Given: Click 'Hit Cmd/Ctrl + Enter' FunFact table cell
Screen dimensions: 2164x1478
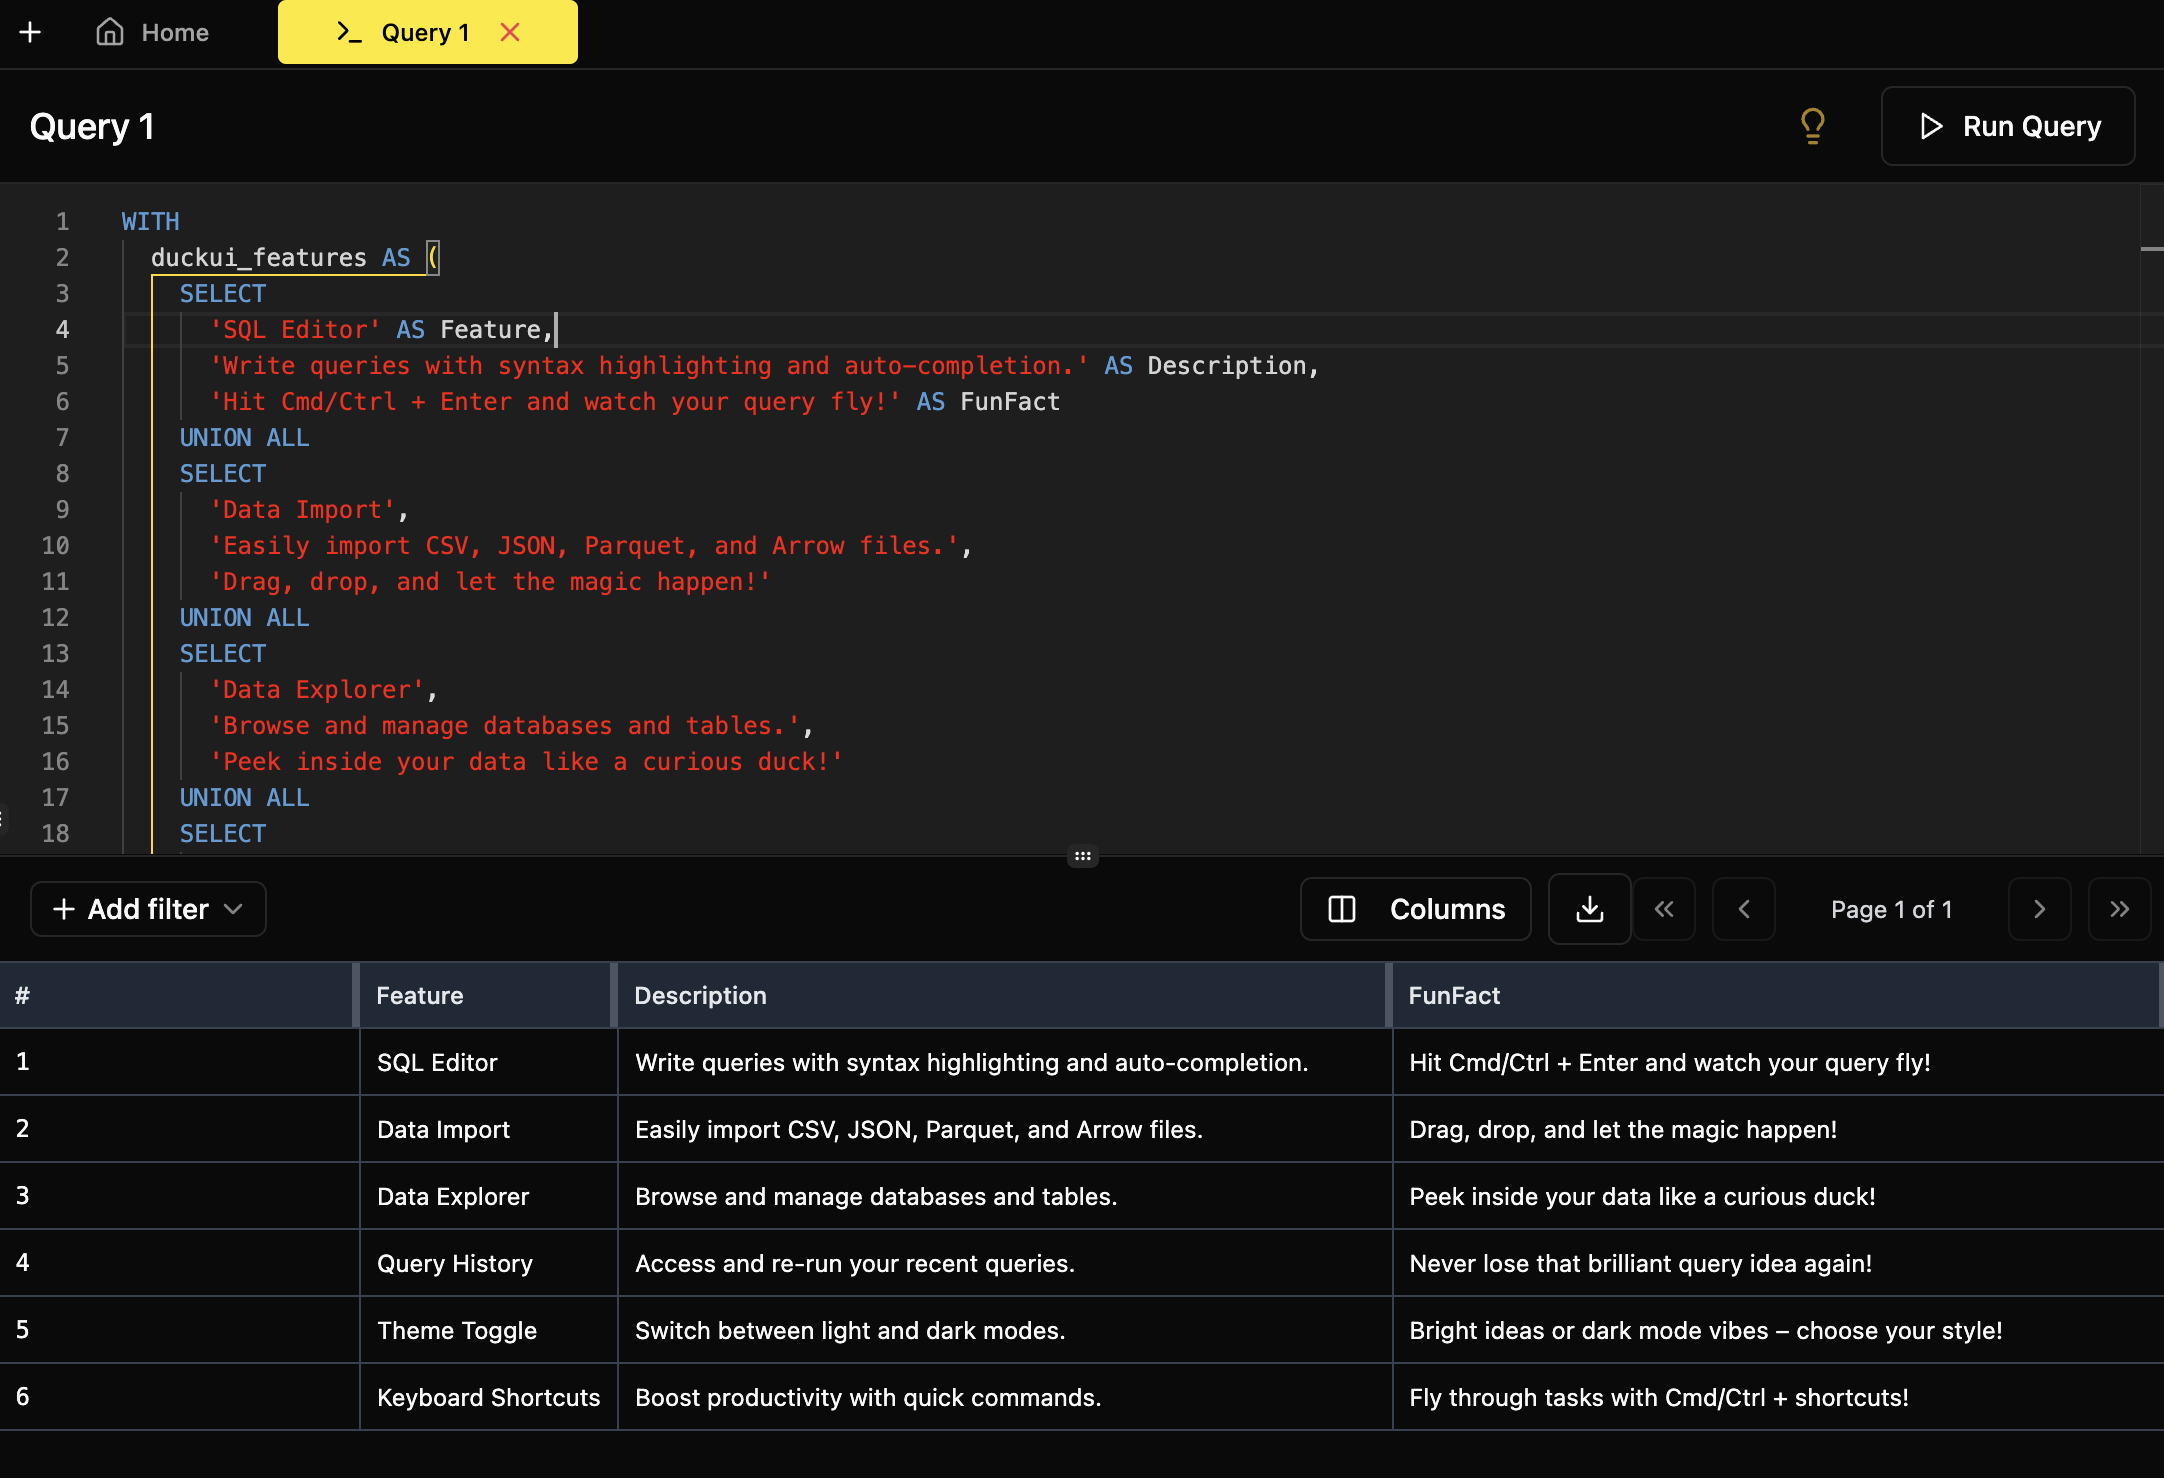Looking at the screenshot, I should (x=1778, y=1062).
